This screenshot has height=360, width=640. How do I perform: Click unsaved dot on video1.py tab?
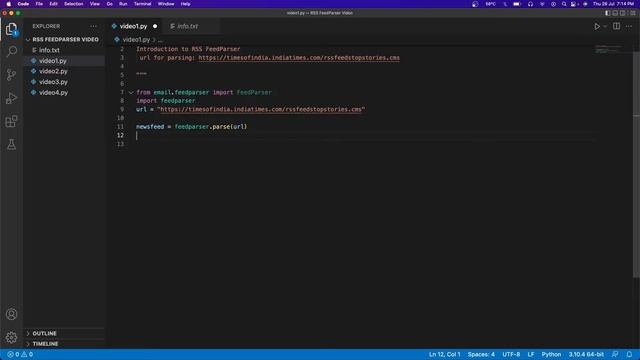point(155,26)
